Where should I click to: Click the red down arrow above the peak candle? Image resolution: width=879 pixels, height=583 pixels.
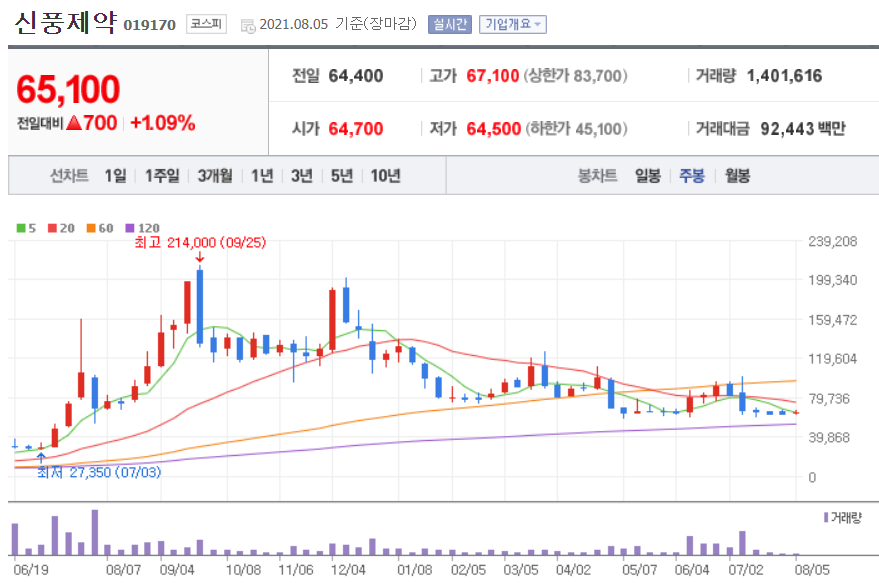pos(200,257)
